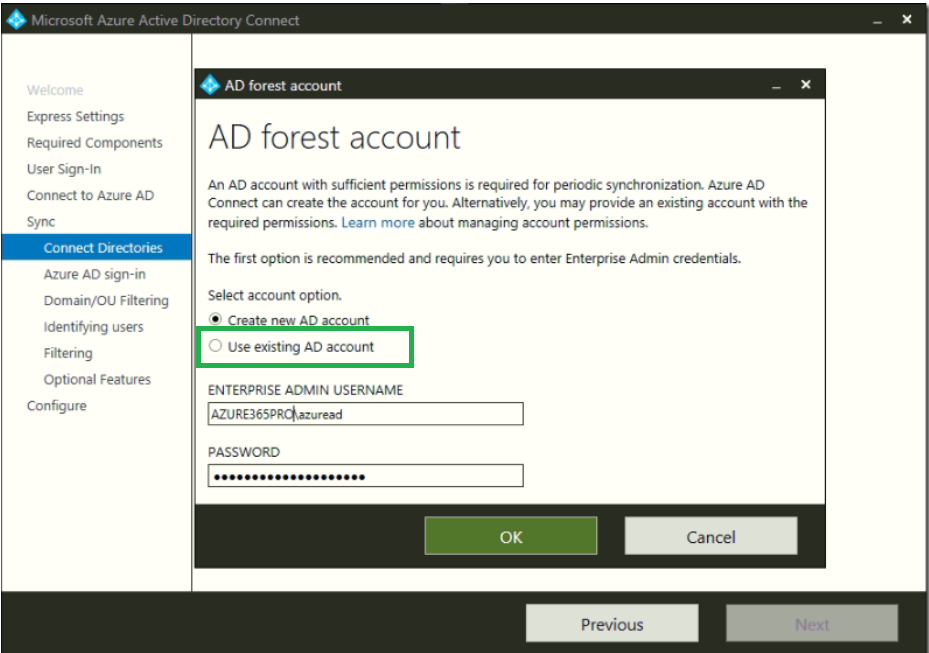Click the Password input field
The width and height of the screenshot is (929, 653).
pos(366,475)
